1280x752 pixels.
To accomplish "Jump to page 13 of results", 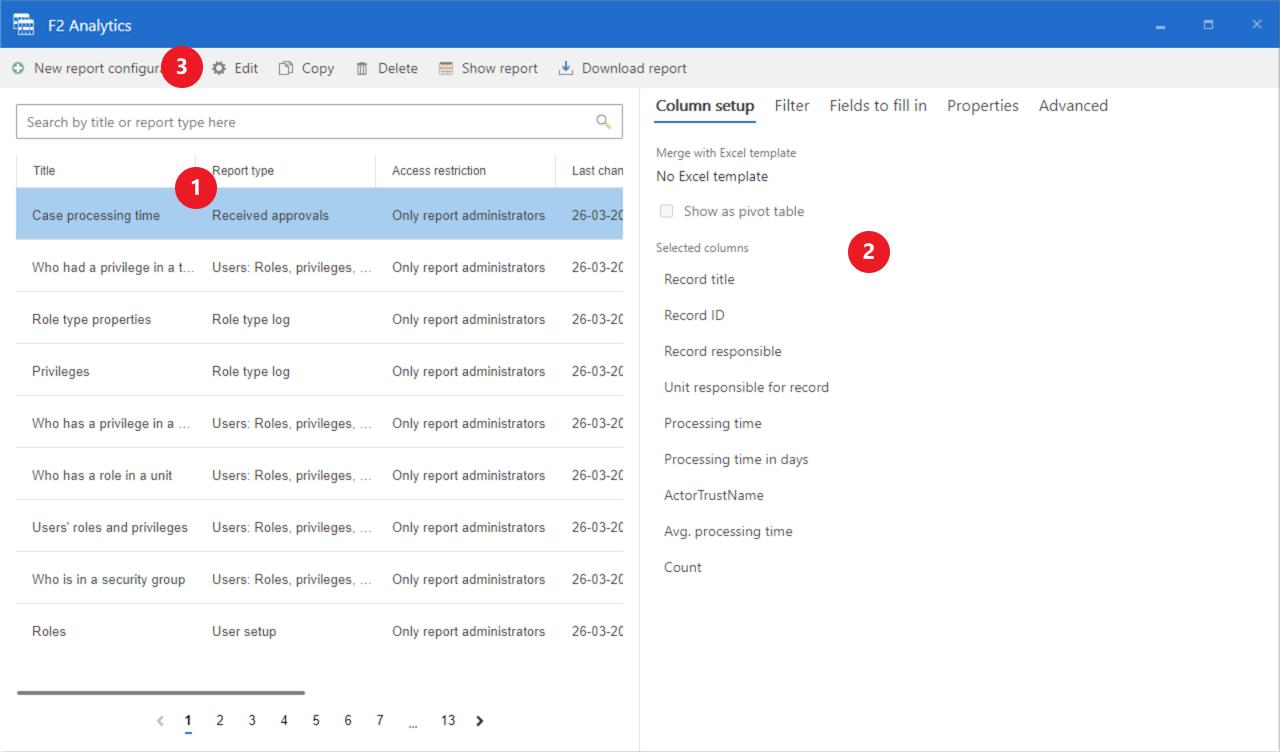I will pos(448,721).
